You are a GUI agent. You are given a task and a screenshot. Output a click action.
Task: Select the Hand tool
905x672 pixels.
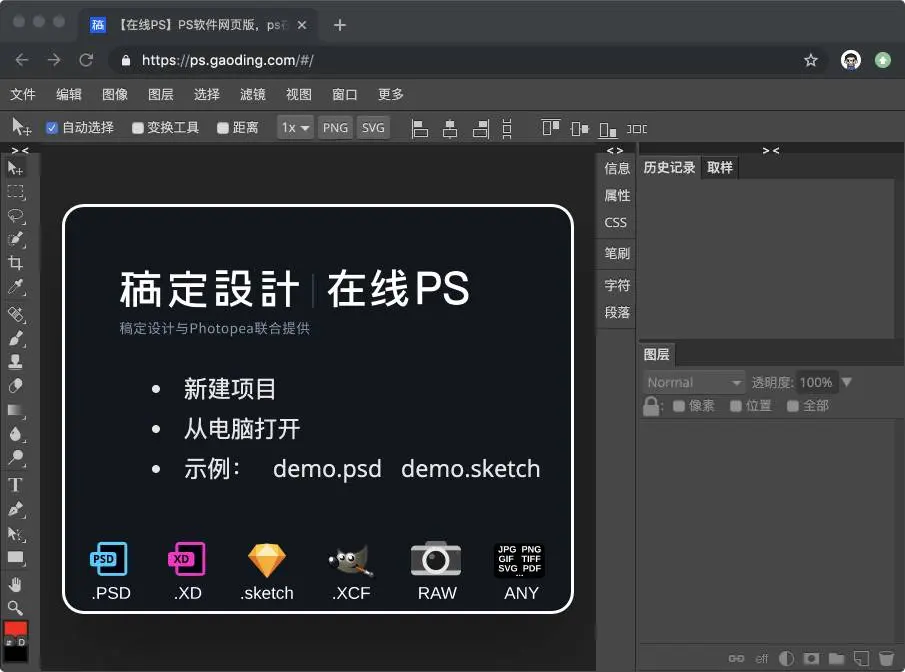coord(16,584)
